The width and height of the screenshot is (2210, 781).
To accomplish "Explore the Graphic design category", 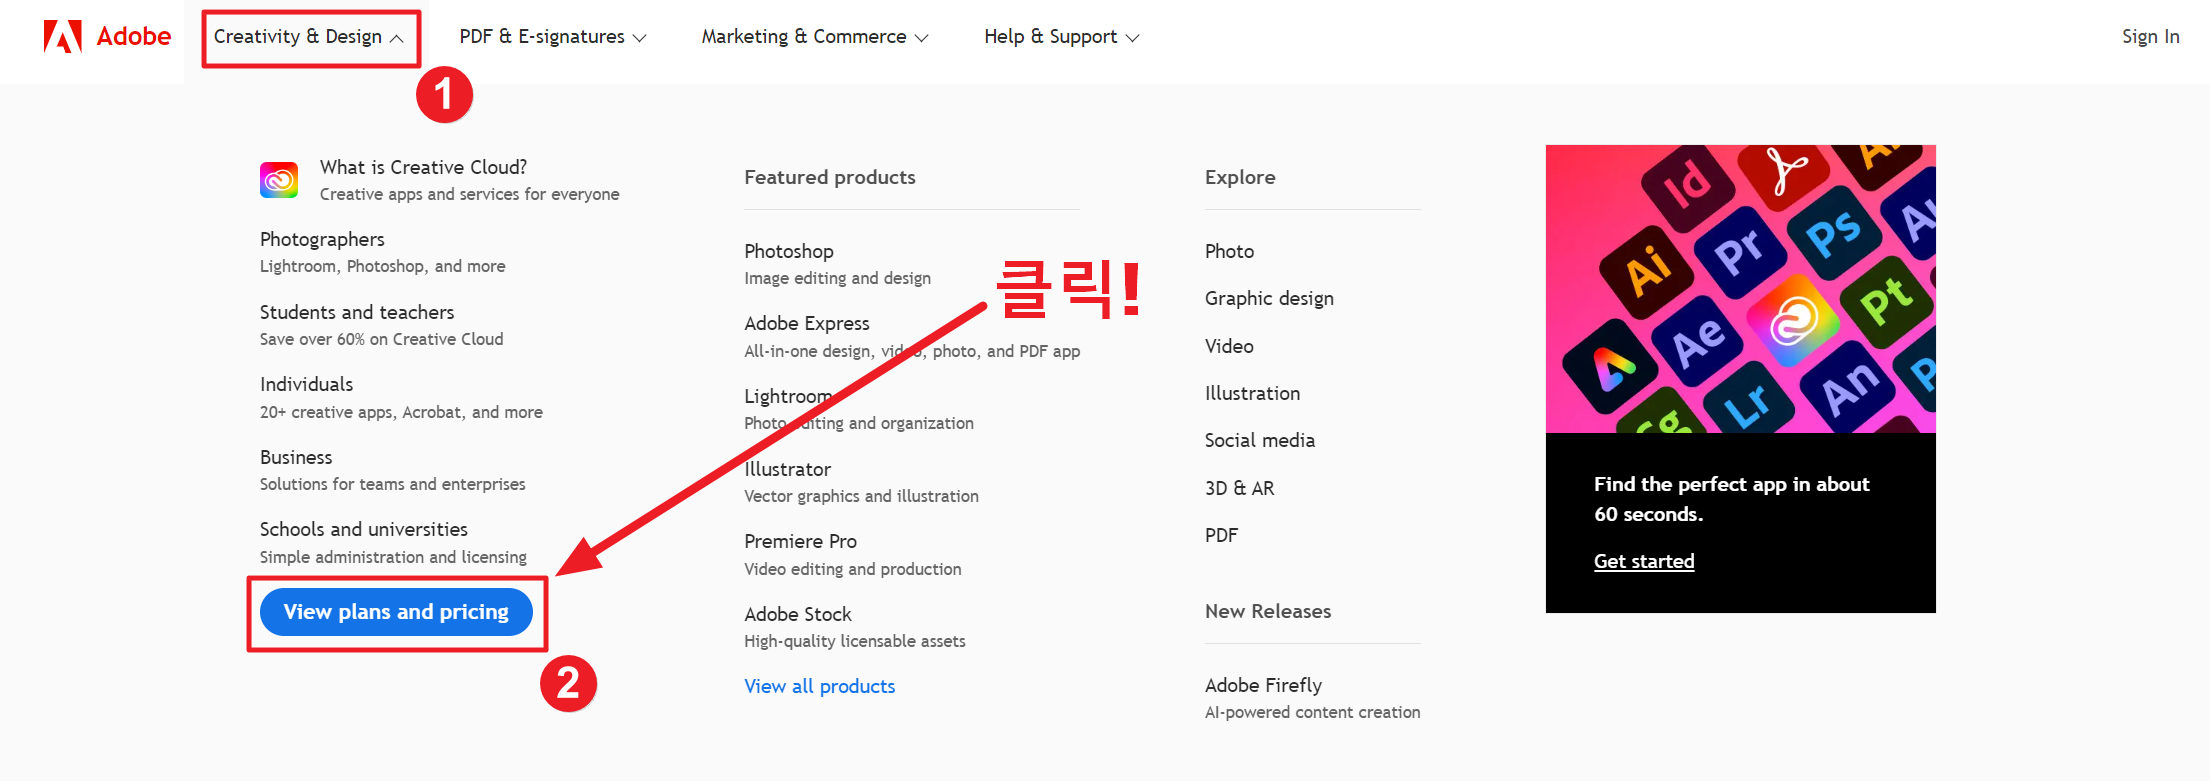I will click(x=1269, y=298).
